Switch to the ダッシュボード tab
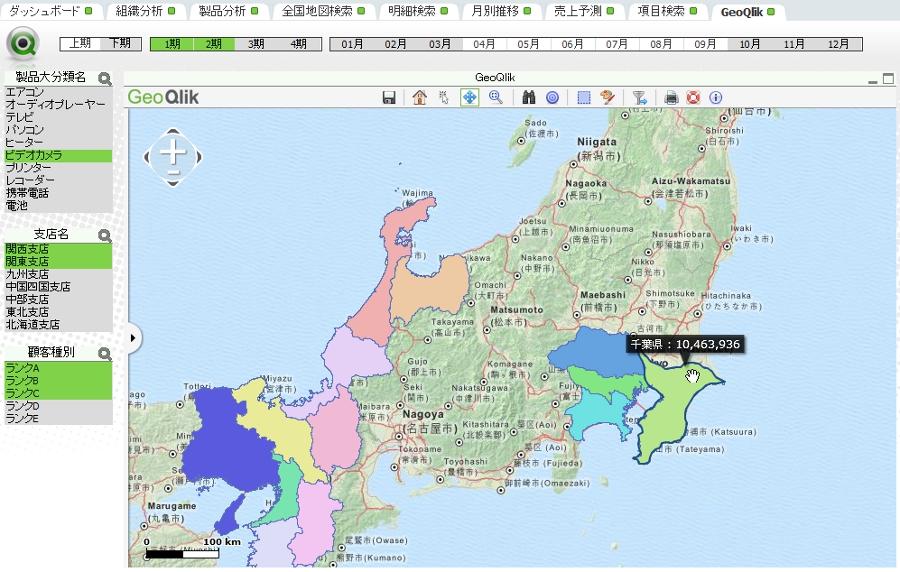Viewport: 900px width, 572px height. [45, 11]
